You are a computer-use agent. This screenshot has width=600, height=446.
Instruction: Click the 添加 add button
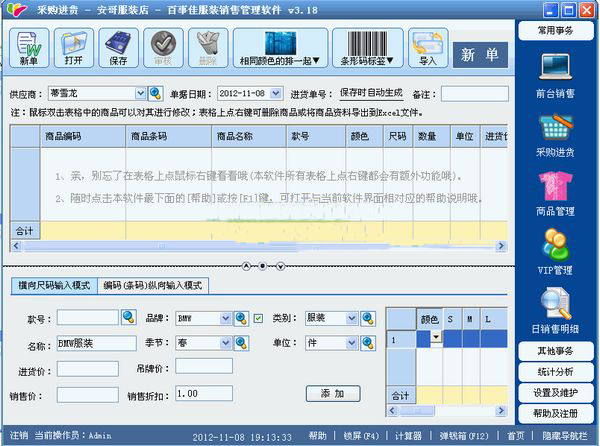(x=333, y=394)
